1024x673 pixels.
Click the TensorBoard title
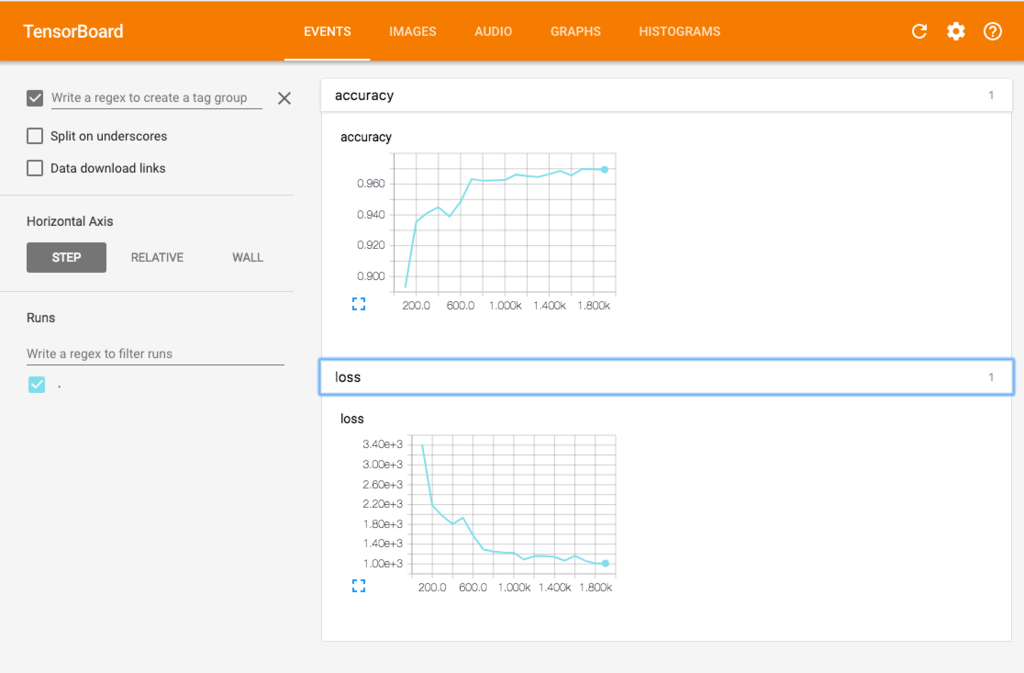(x=73, y=31)
